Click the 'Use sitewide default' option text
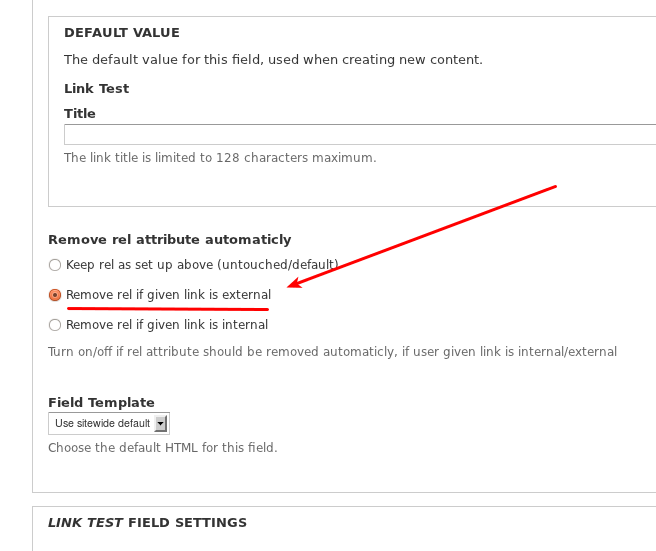This screenshot has width=656, height=551. point(102,423)
